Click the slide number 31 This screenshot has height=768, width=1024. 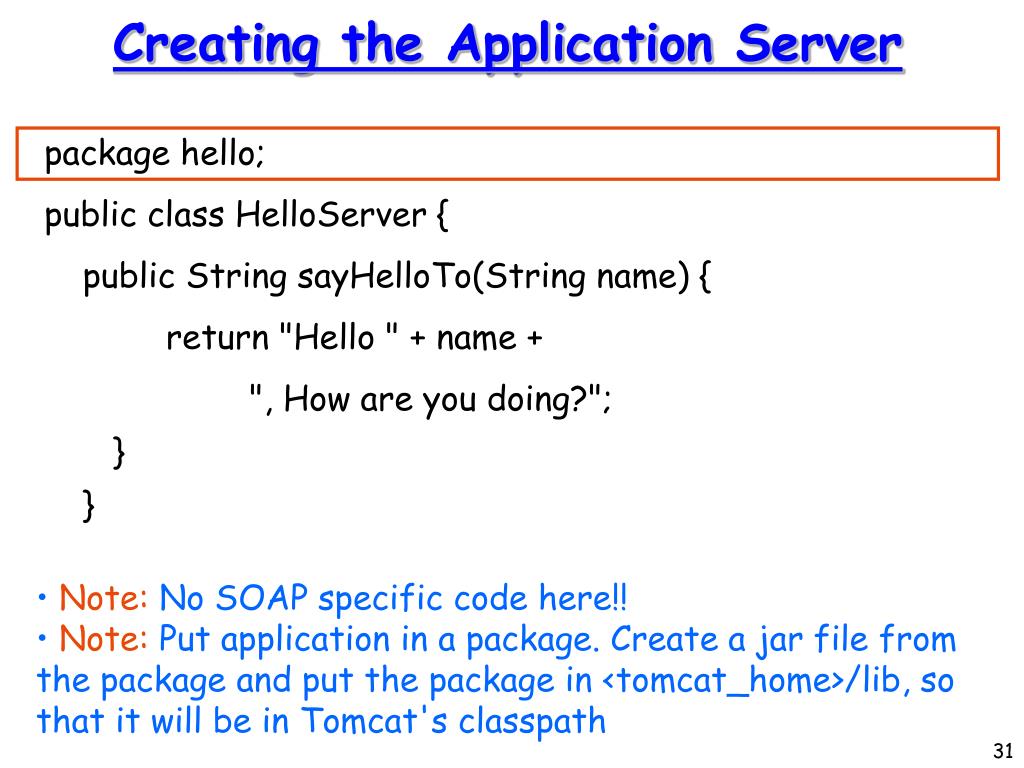(x=1003, y=751)
